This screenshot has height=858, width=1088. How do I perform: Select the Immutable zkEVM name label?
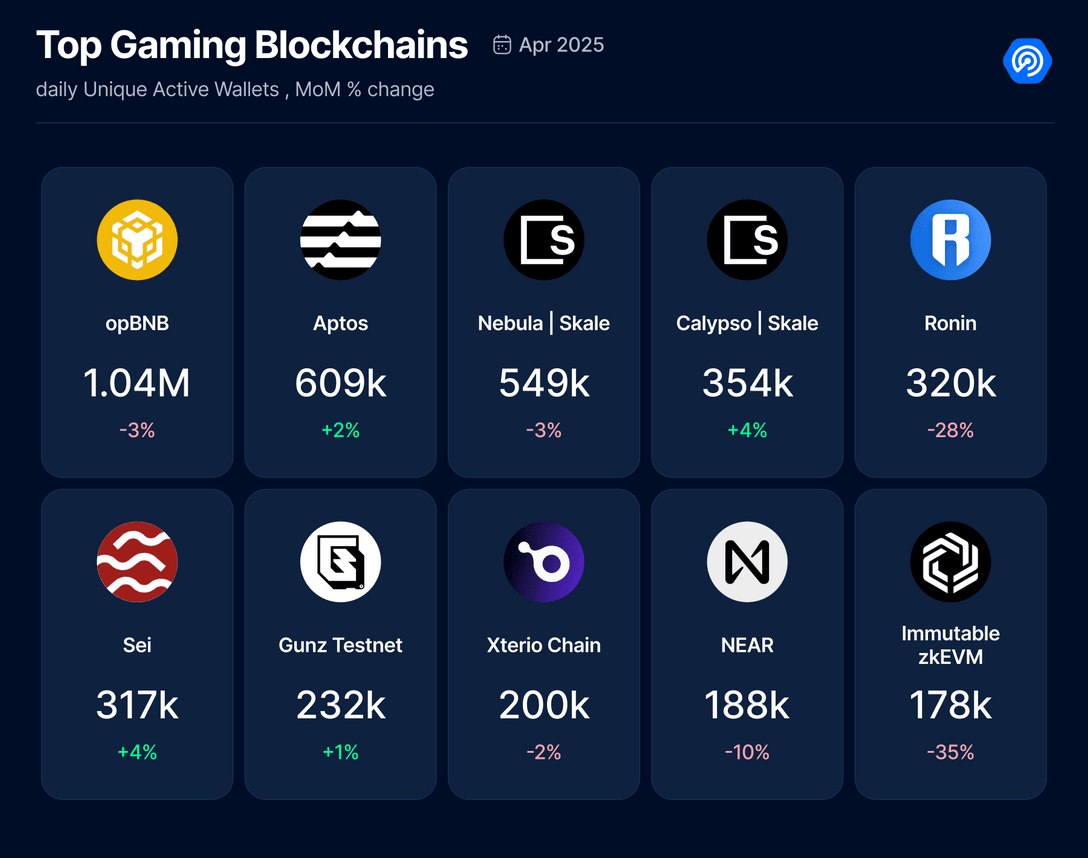[950, 645]
